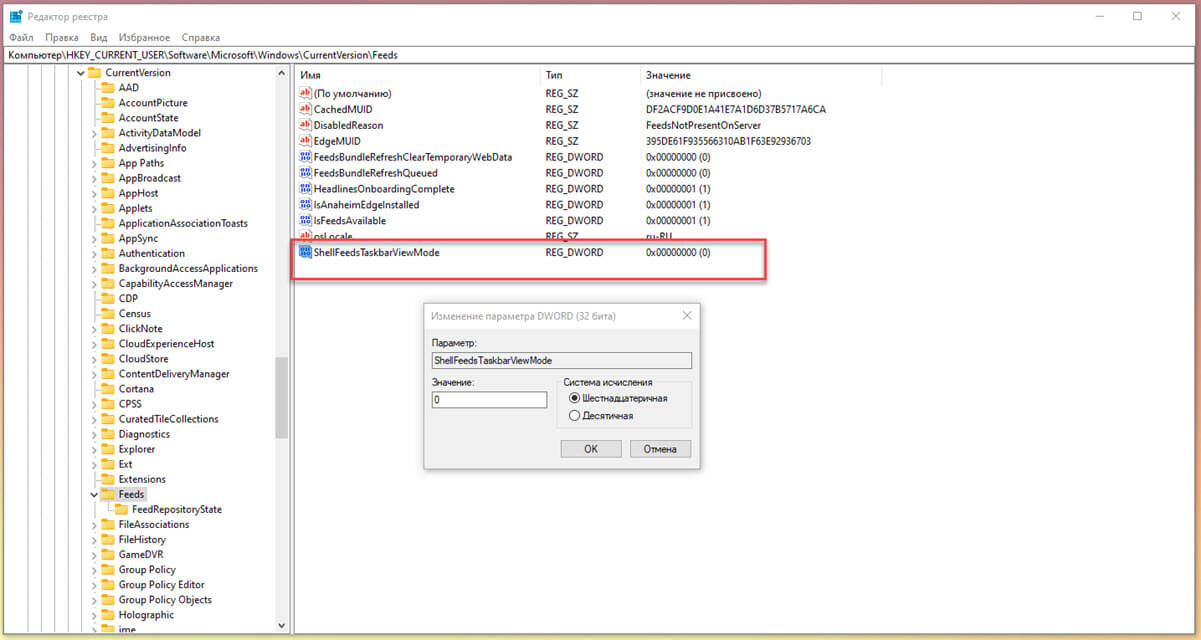Viewport: 1201px width, 640px height.
Task: Select the CloudExperienceHost key
Action: pyautogui.click(x=166, y=344)
